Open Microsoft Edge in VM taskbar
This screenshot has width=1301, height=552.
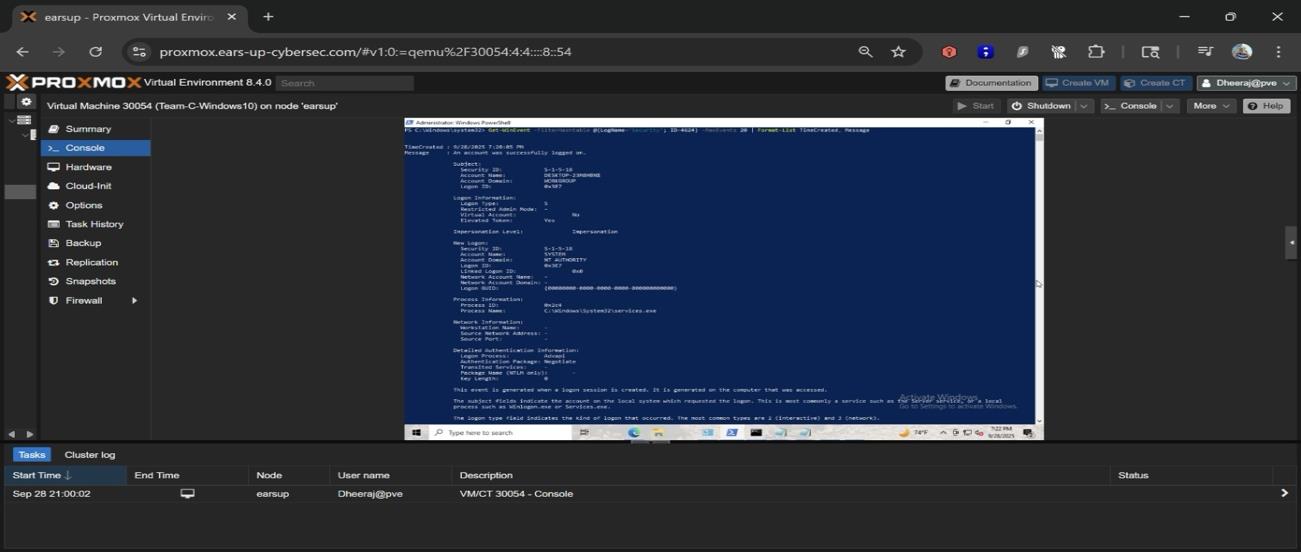click(634, 433)
